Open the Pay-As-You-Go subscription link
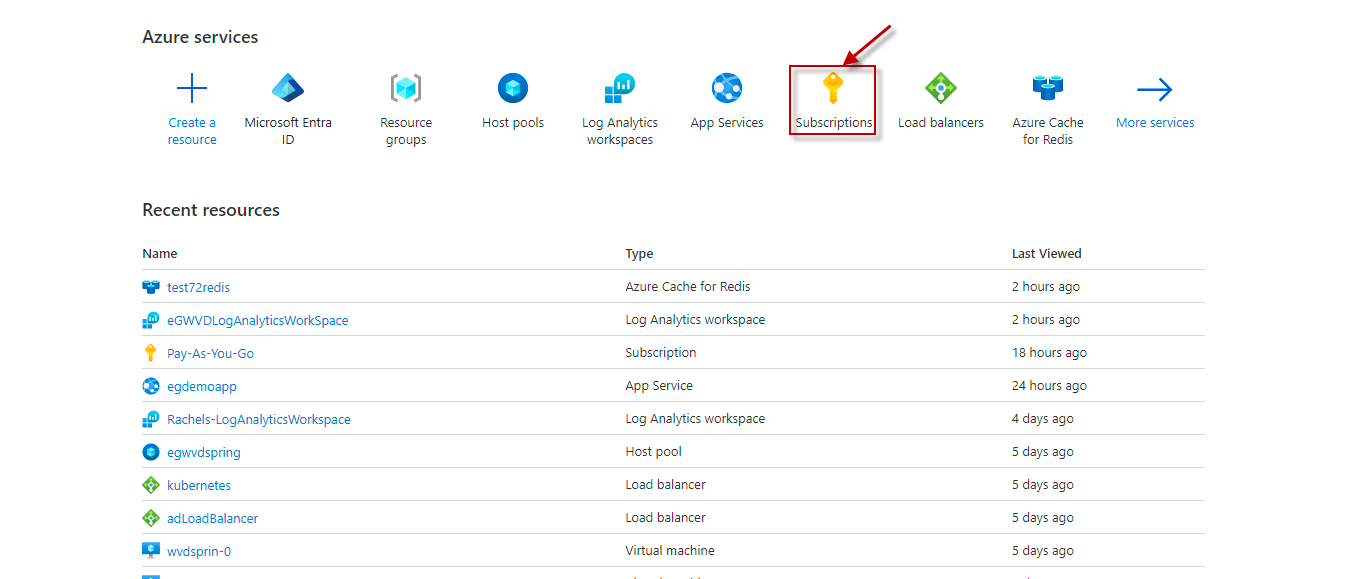This screenshot has width=1346, height=579. 210,353
